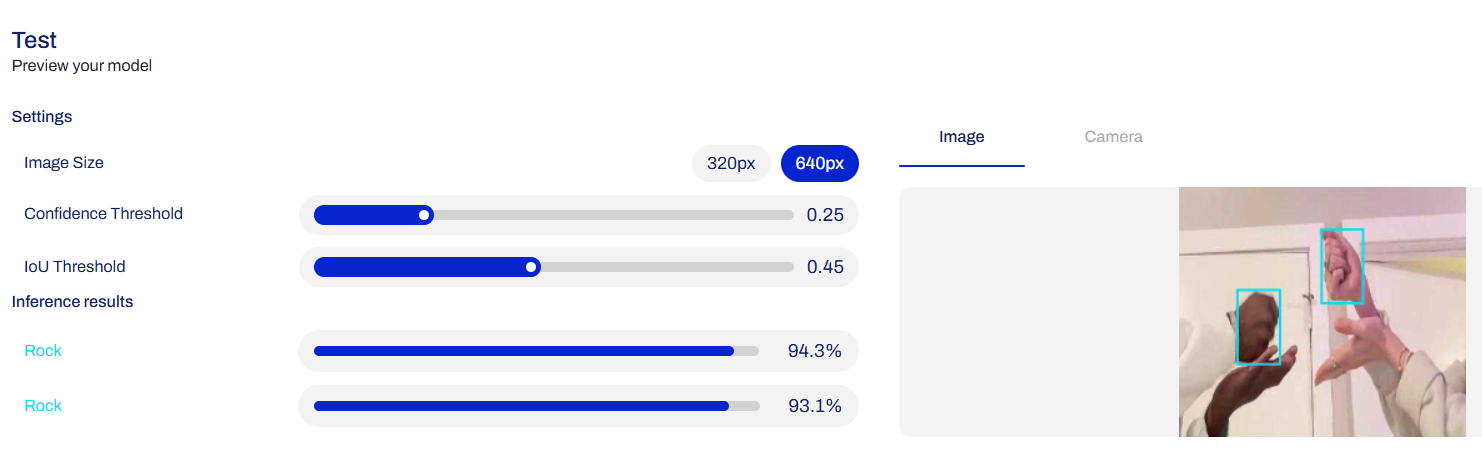Viewport: 1482px width, 457px height.
Task: Click the Confidence Threshold label
Action: (104, 214)
